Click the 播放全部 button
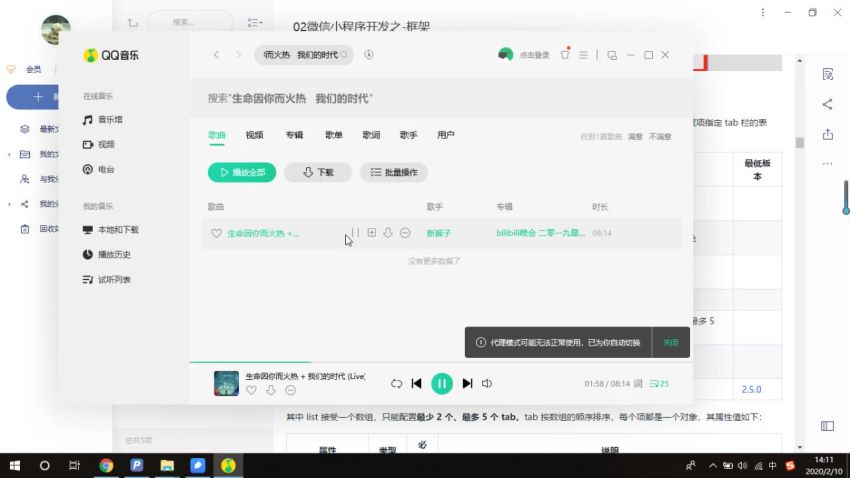This screenshot has height=478, width=850. [242, 172]
